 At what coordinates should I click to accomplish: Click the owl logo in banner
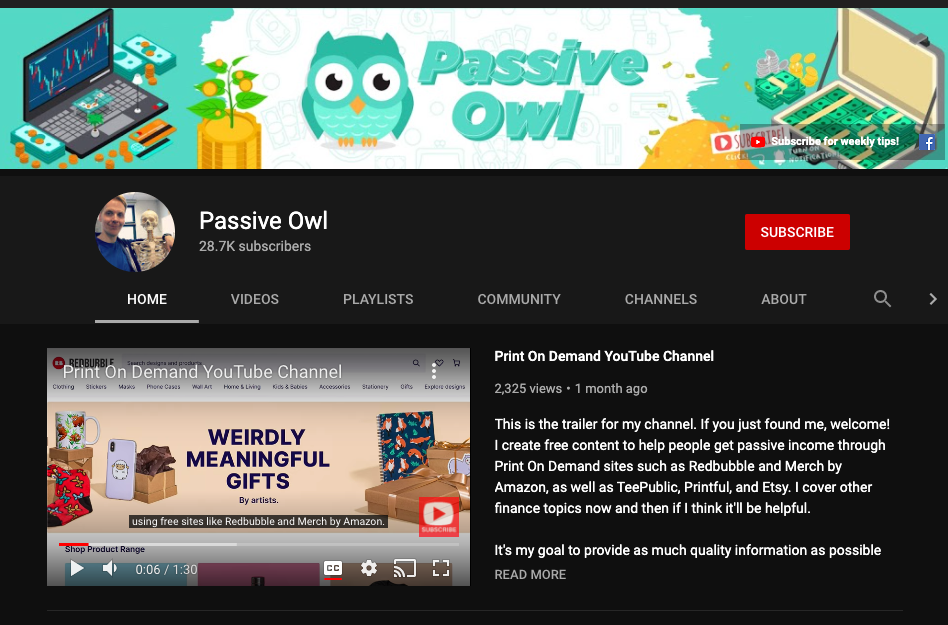[357, 91]
